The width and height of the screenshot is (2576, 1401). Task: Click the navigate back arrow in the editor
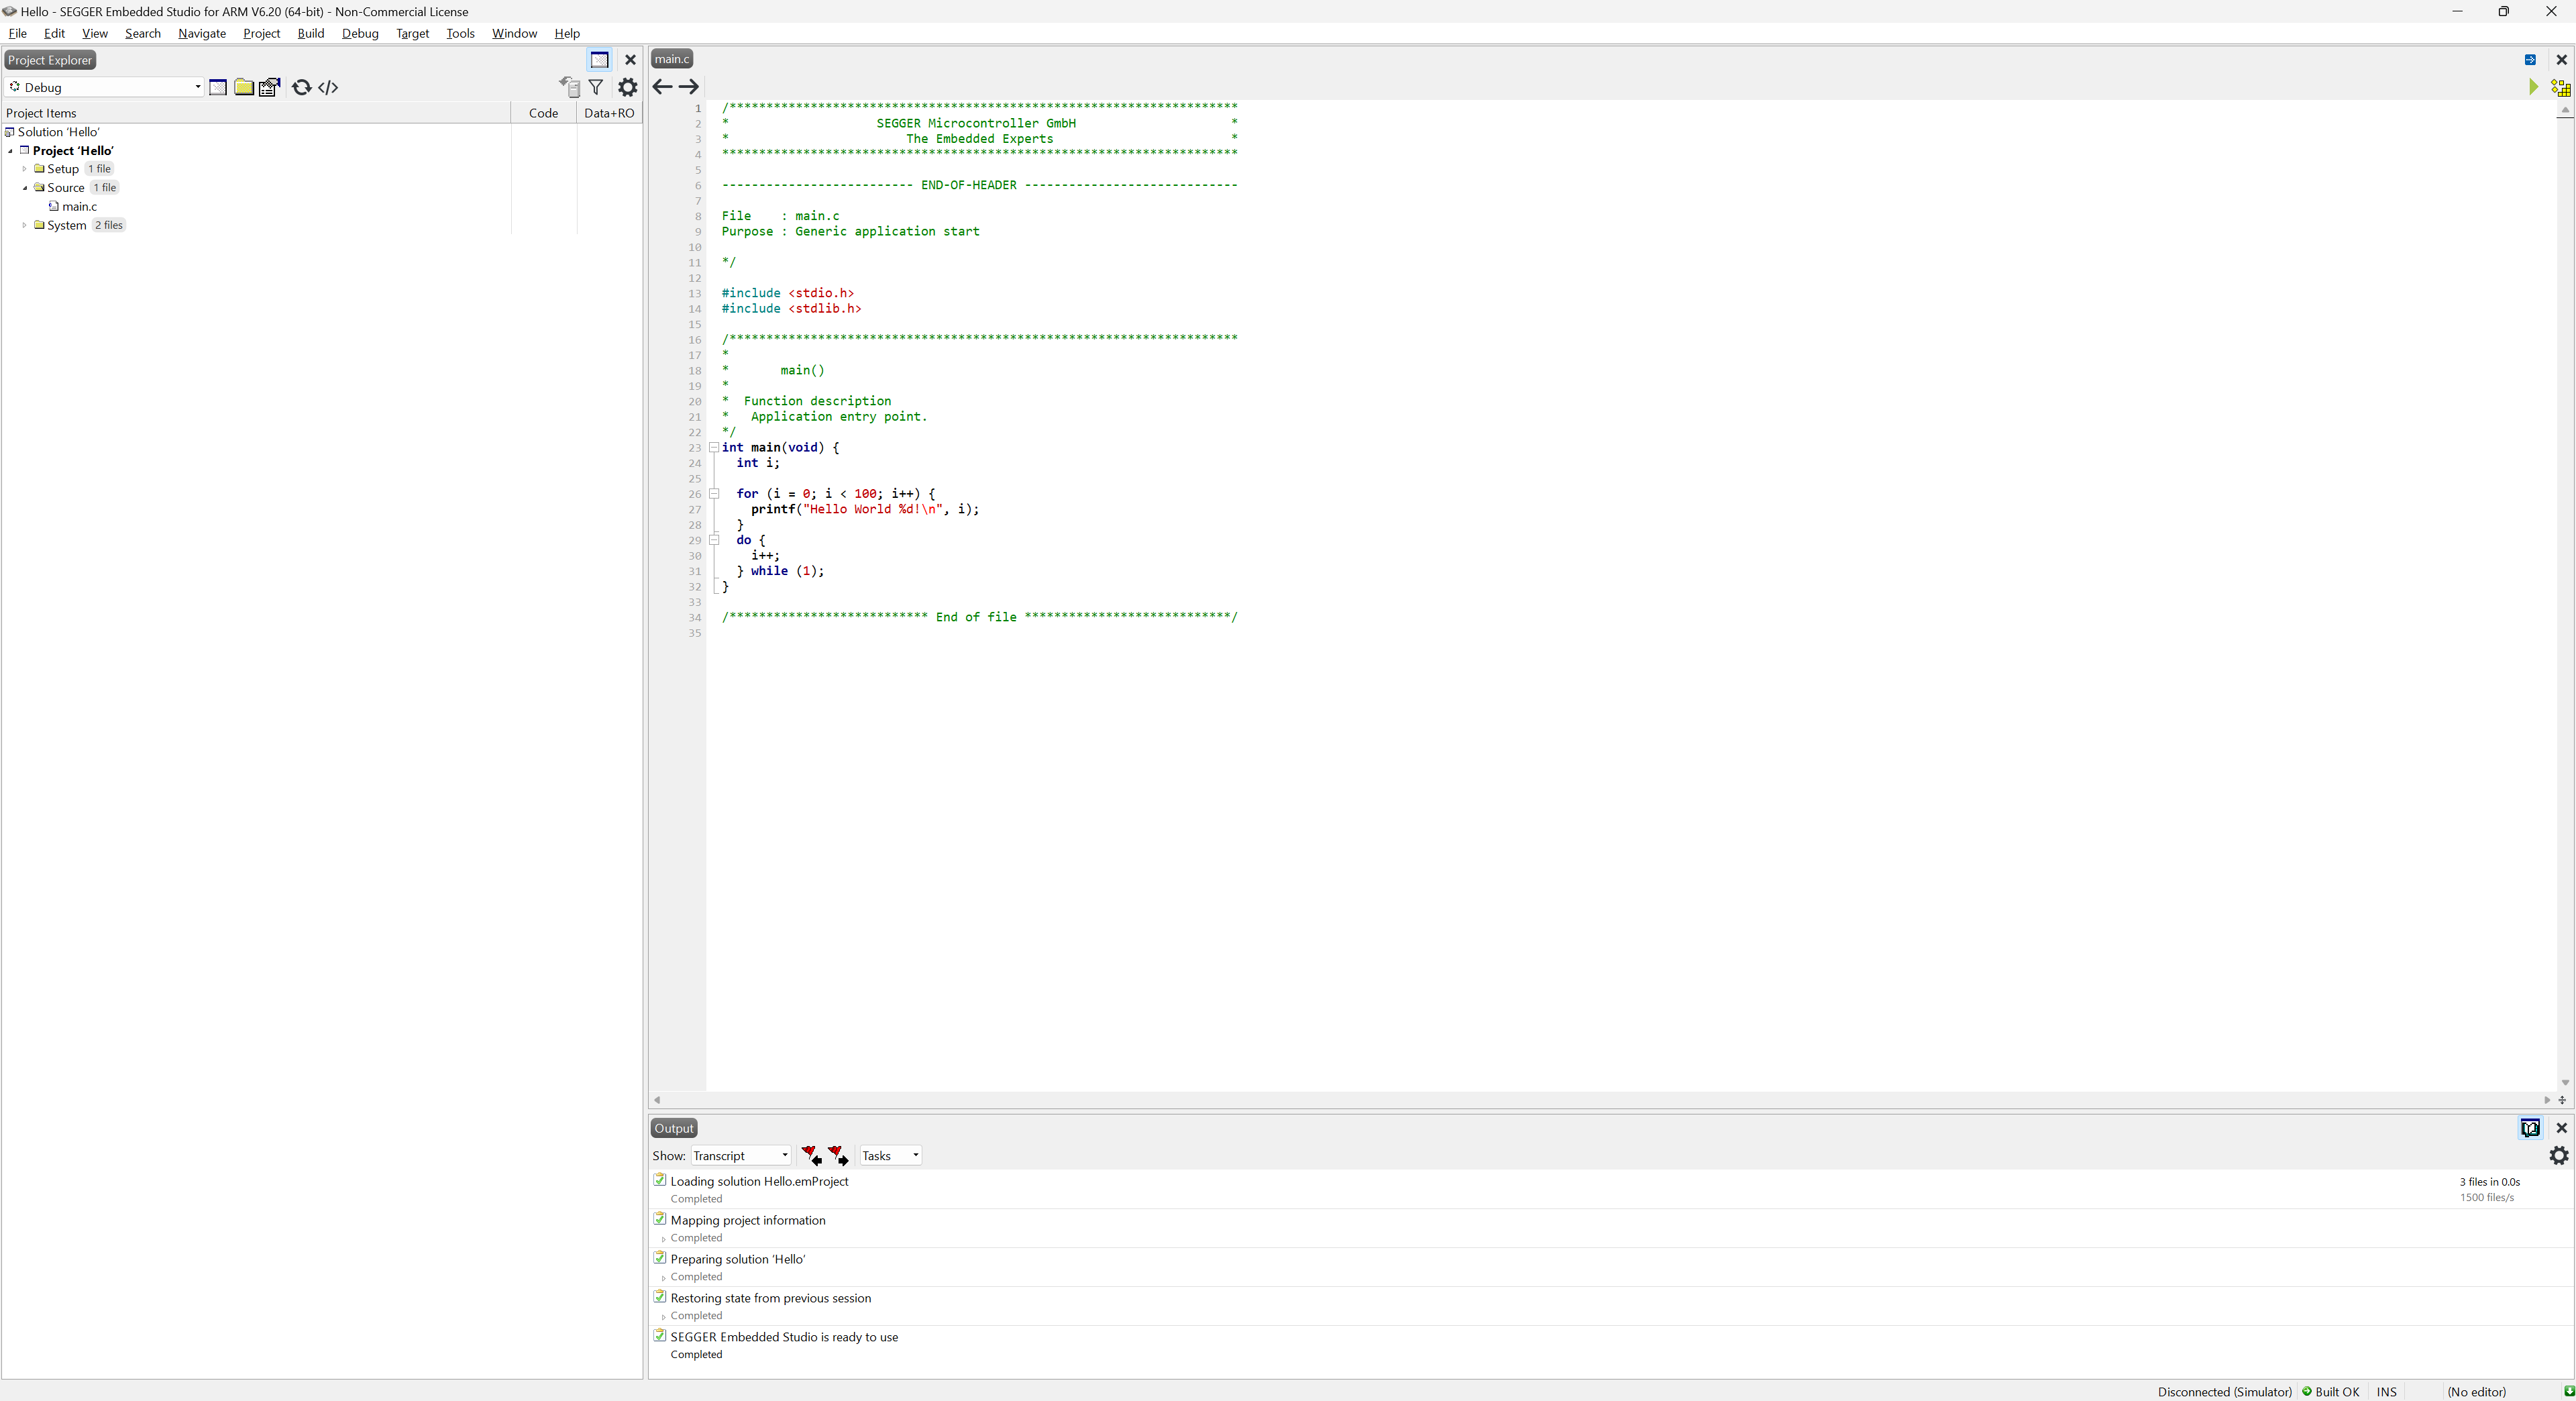(x=662, y=87)
